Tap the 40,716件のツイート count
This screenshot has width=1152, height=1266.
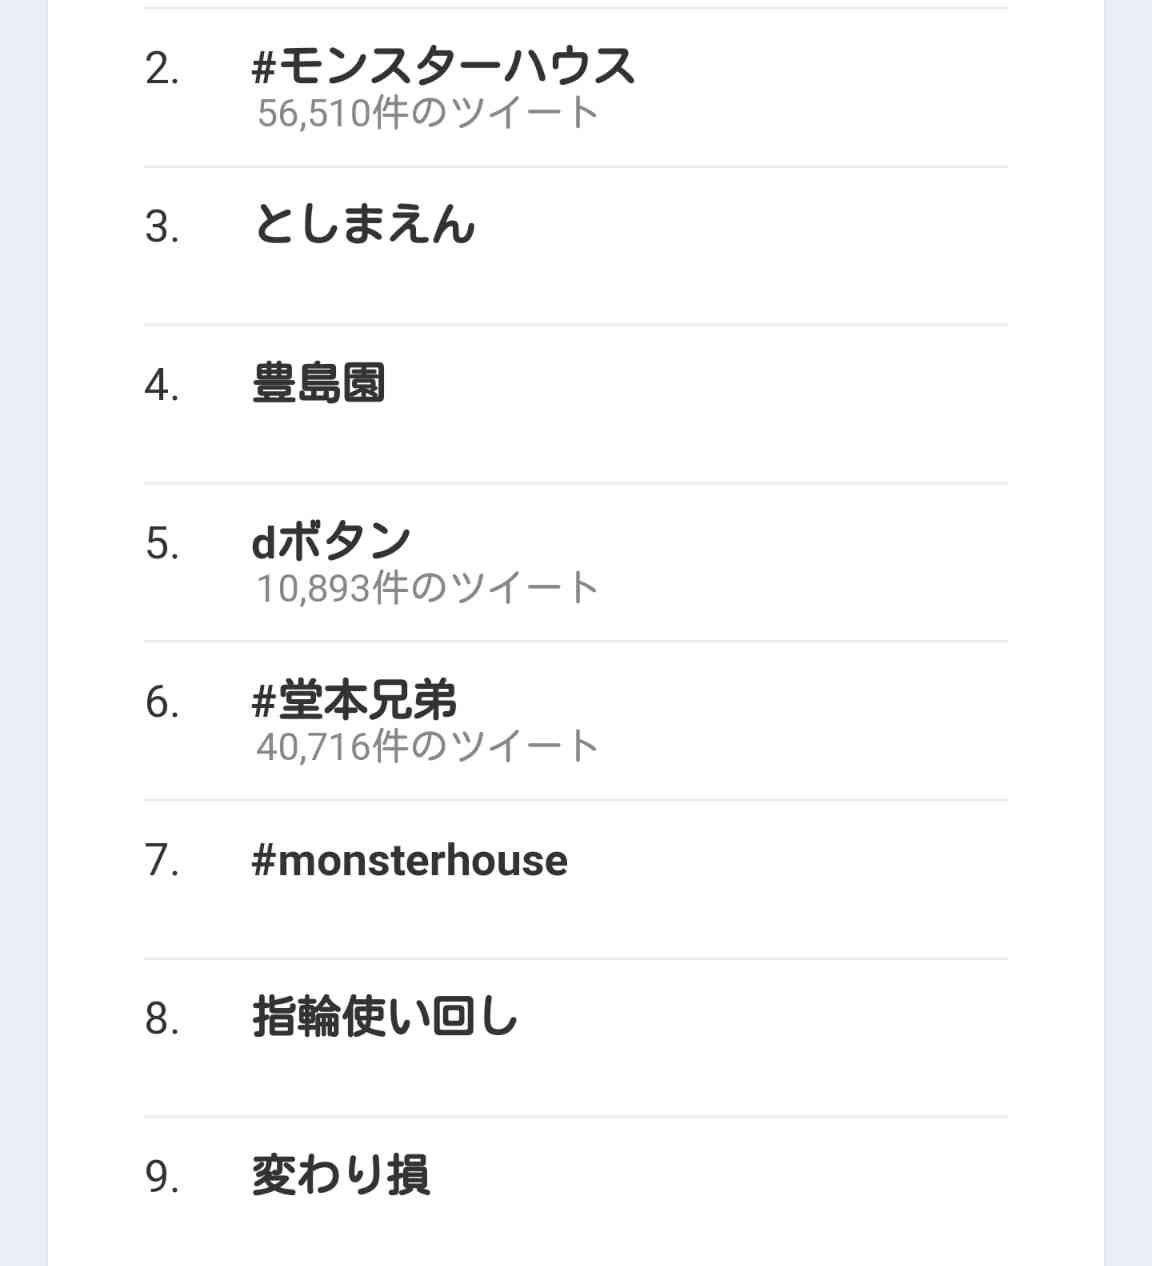tap(428, 746)
